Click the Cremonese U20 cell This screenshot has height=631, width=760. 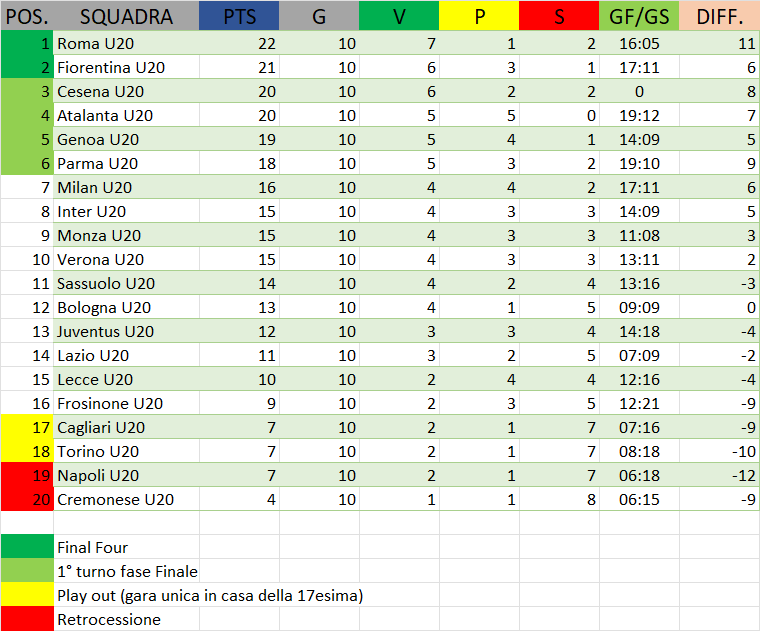pos(126,500)
